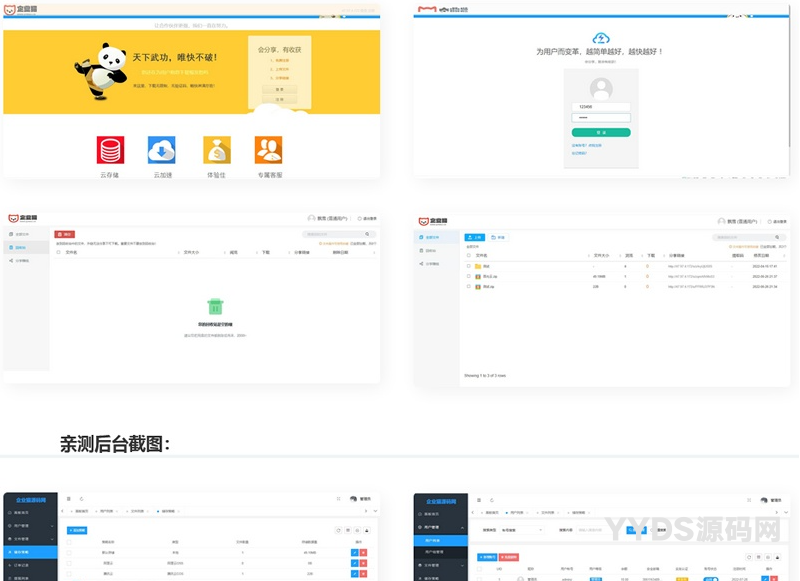Viewport: 800px width, 581px height.
Task: Tick the select-all checkbox in recycle bin table
Action: click(x=59, y=253)
